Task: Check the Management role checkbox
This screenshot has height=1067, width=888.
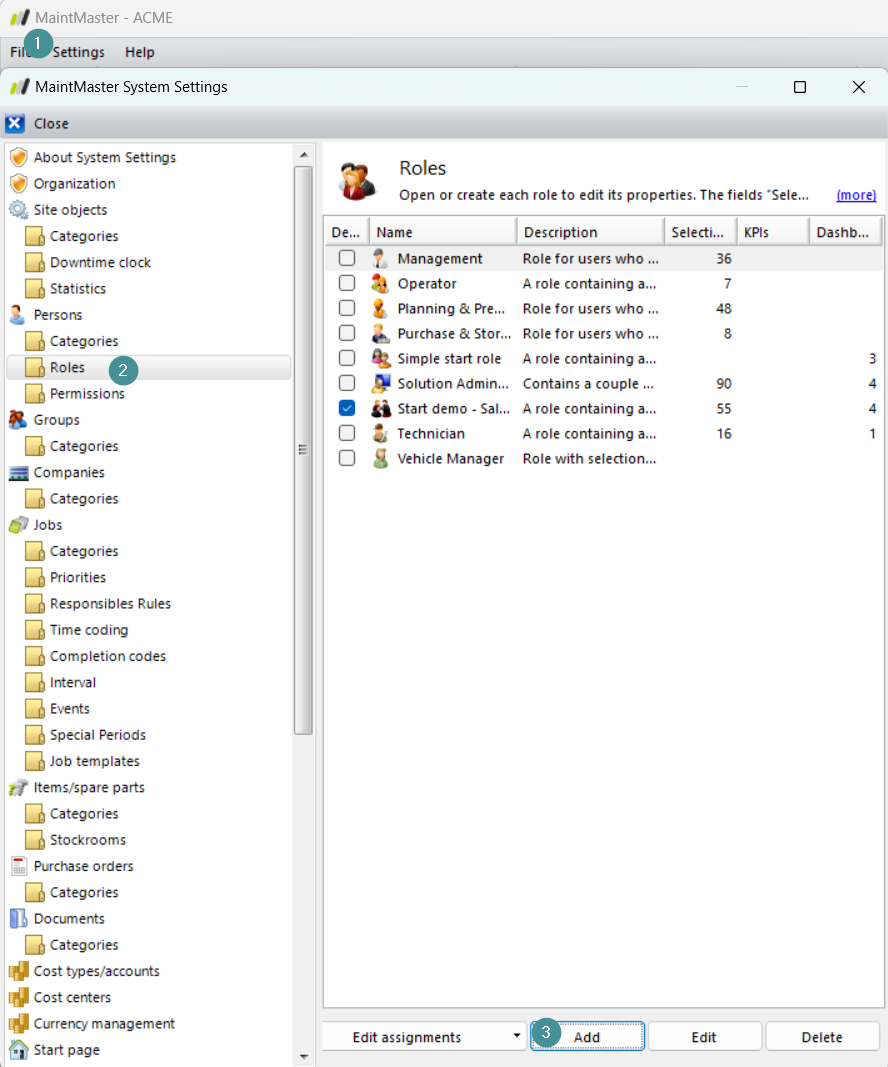Action: [347, 259]
